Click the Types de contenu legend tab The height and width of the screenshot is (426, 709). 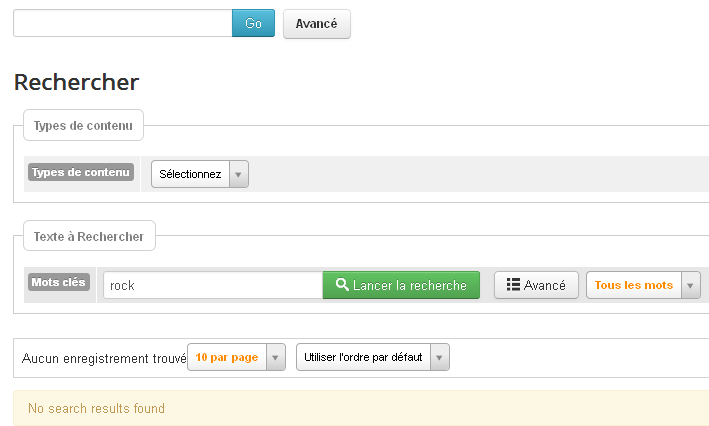[x=83, y=125]
